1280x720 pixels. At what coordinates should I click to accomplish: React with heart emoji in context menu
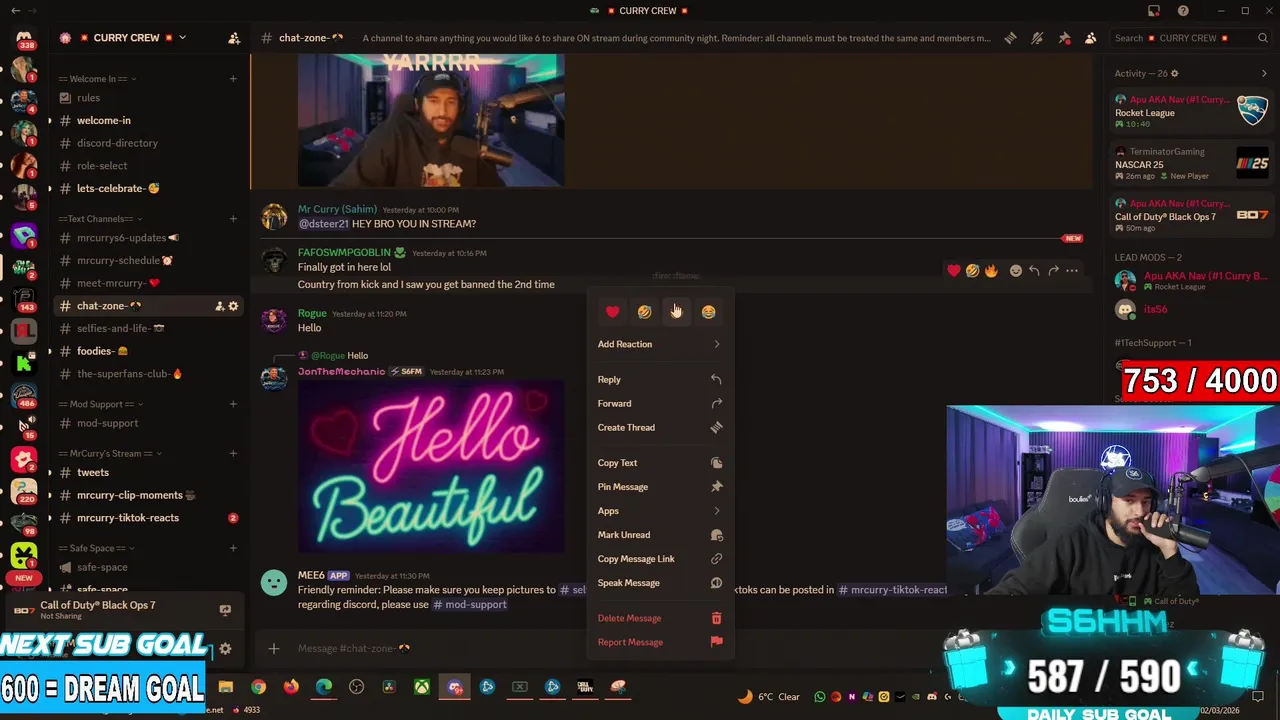pos(612,312)
